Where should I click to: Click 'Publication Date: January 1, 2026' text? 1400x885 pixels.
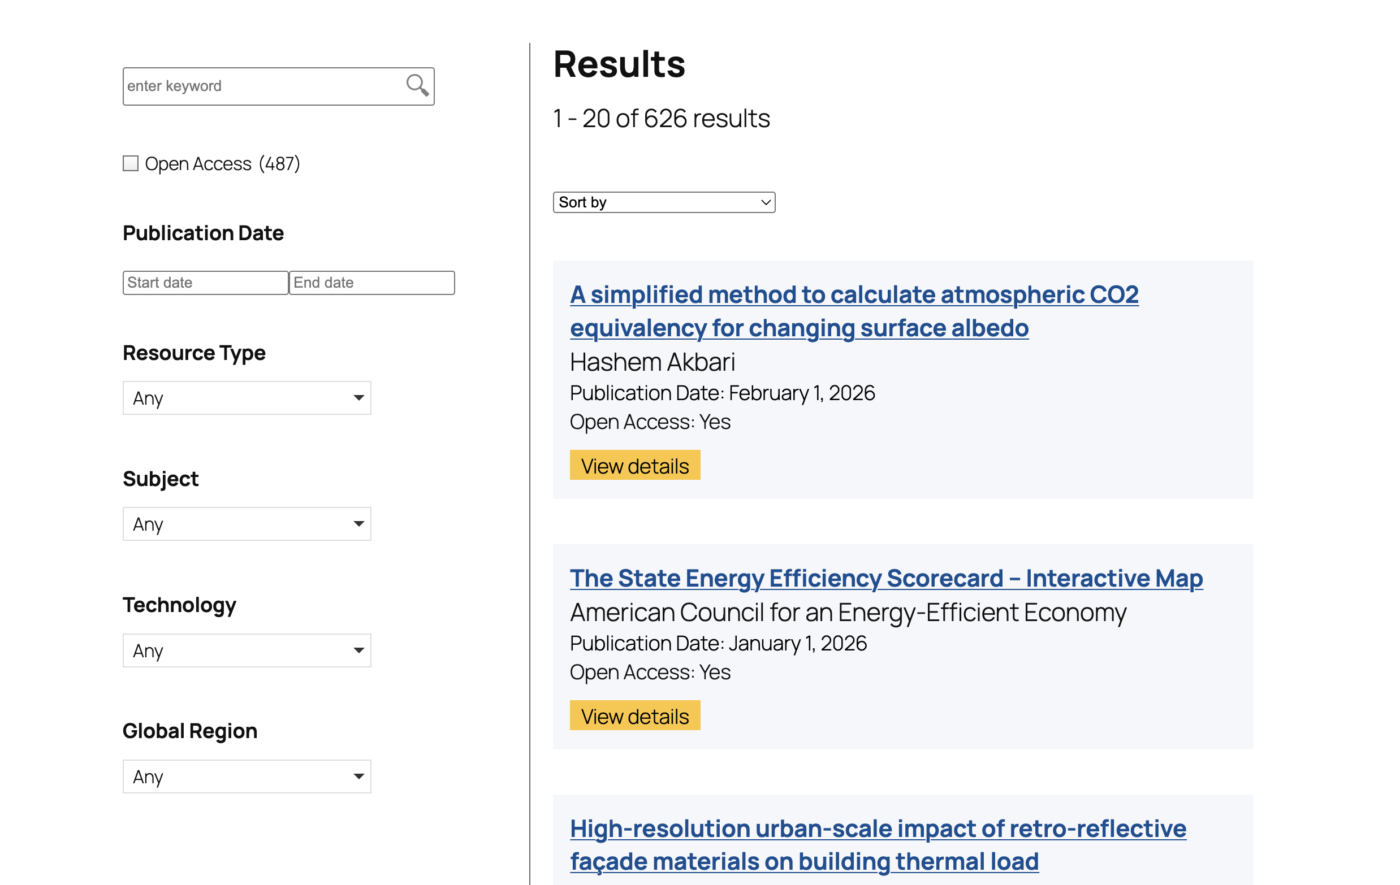point(718,643)
